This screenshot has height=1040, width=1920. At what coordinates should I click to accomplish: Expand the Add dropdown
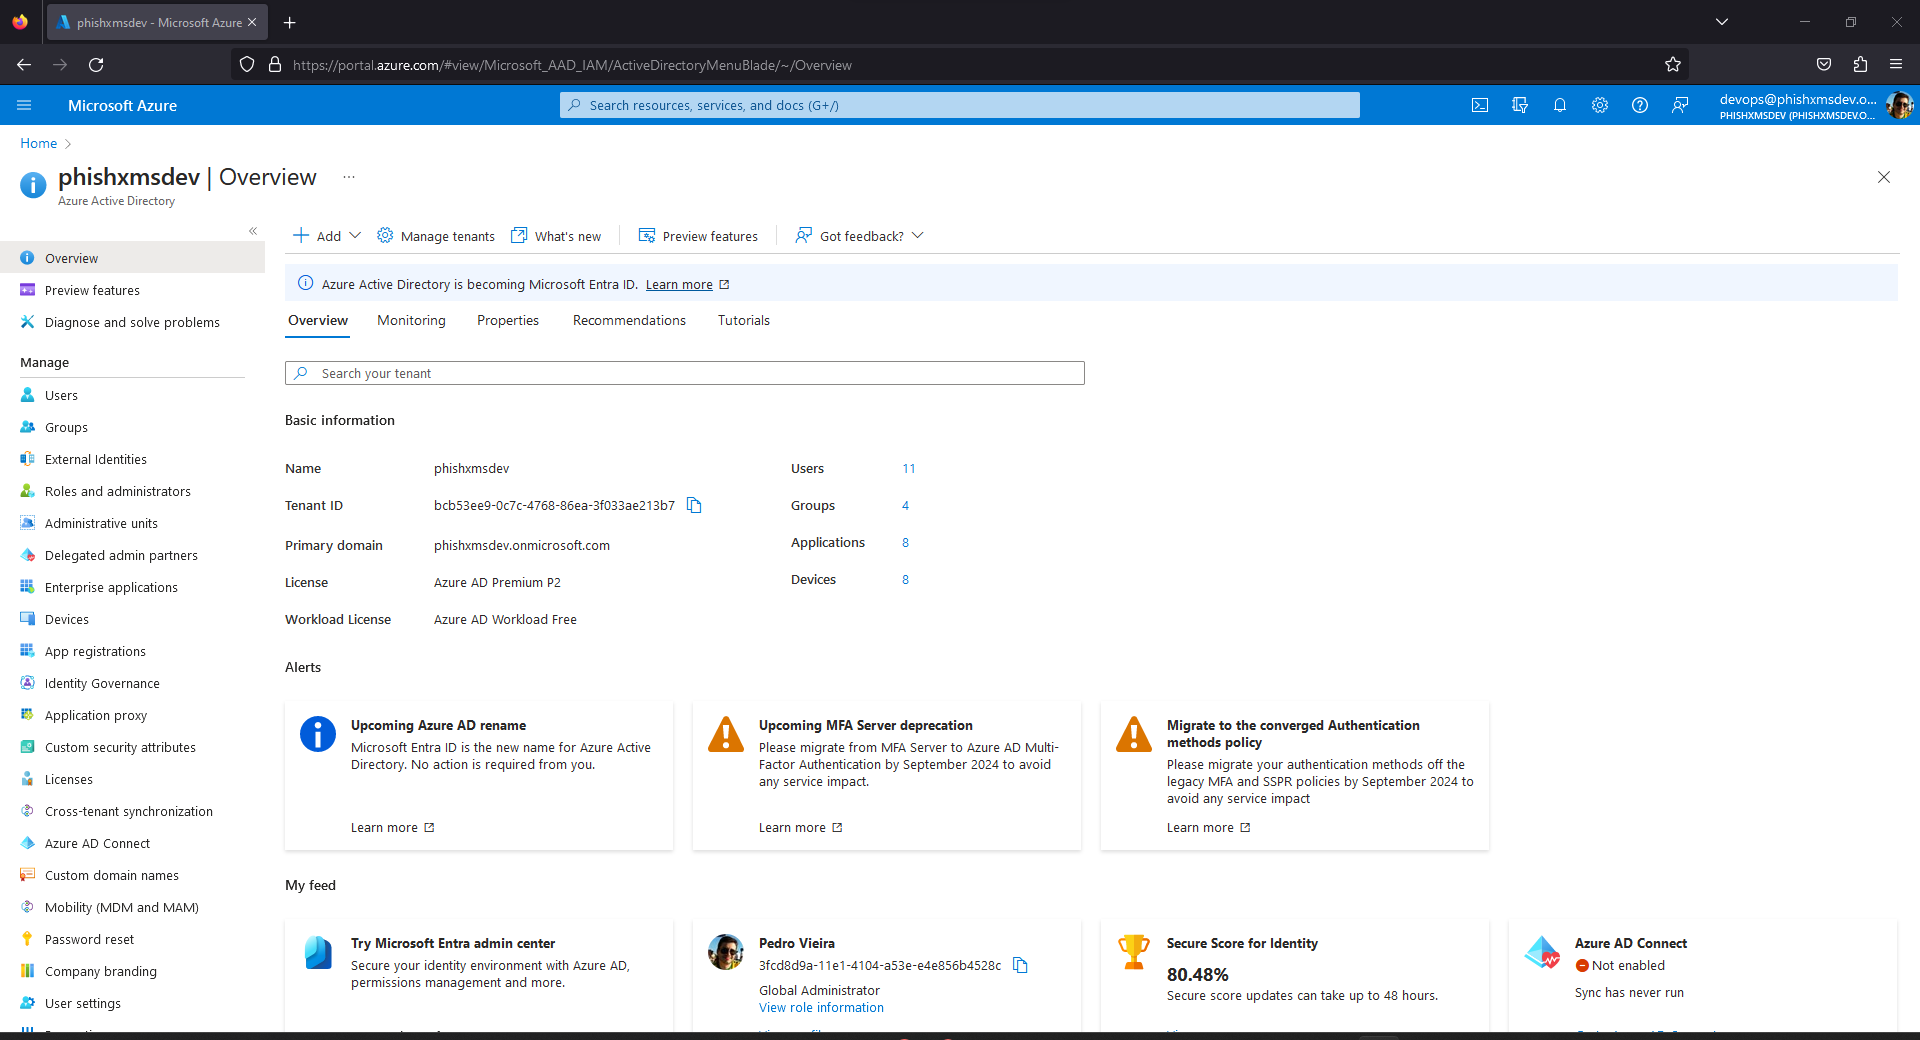pyautogui.click(x=327, y=236)
